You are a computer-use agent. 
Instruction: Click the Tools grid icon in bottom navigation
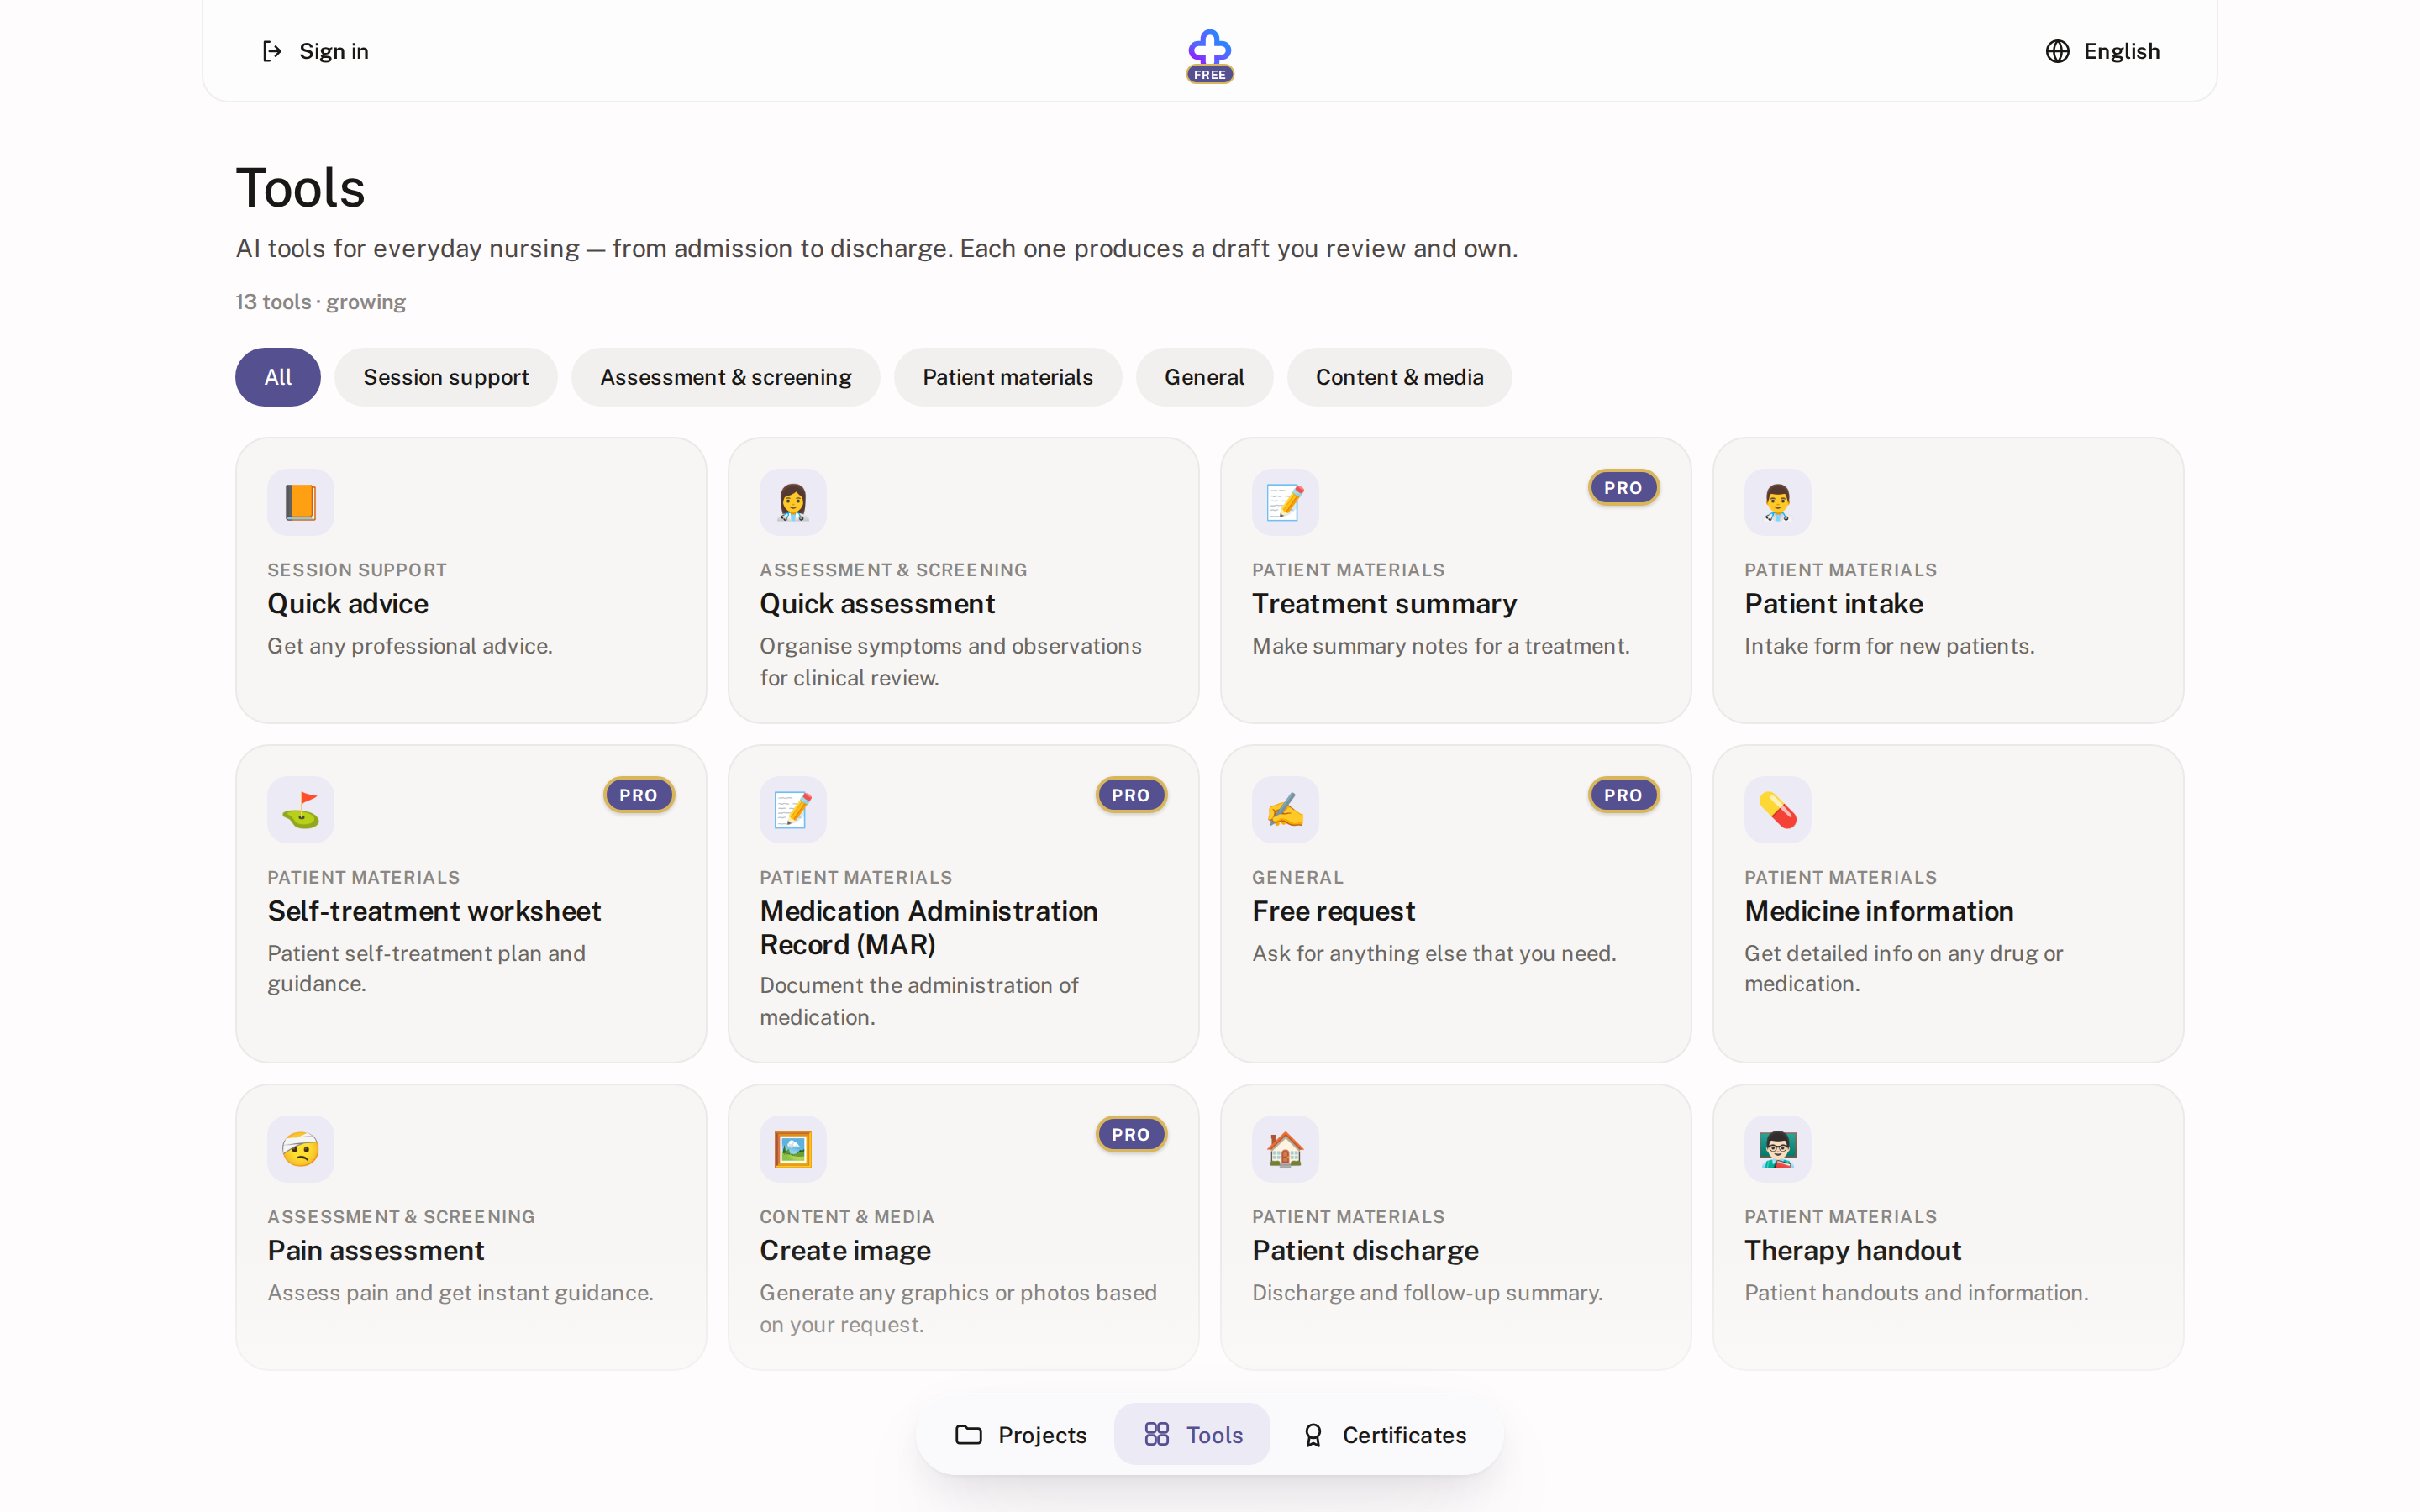coord(1156,1435)
